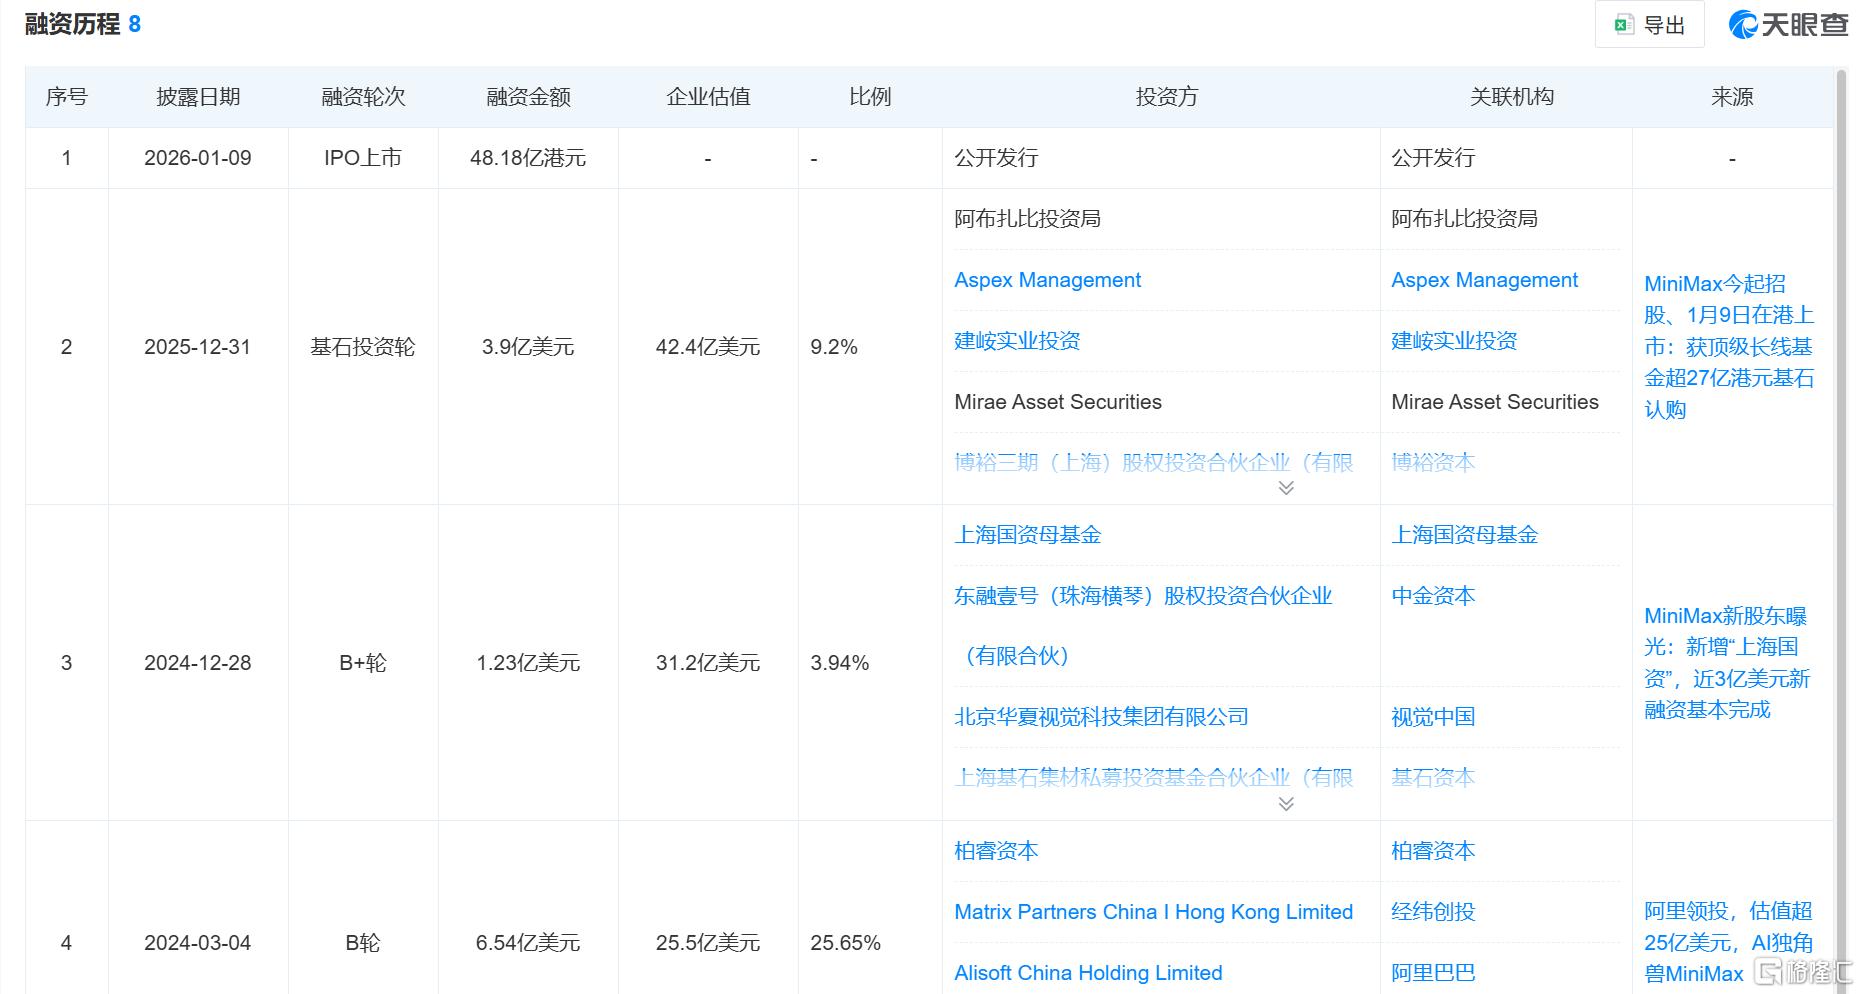Open 建峻实业投资 in the 关联机构 column

click(1454, 341)
